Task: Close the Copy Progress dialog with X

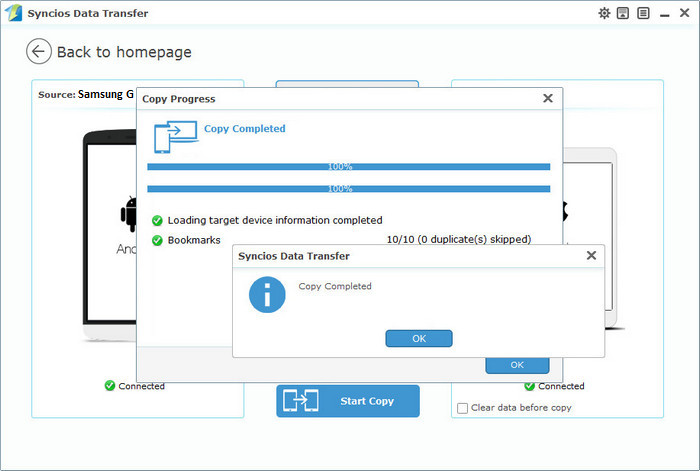Action: tap(548, 98)
